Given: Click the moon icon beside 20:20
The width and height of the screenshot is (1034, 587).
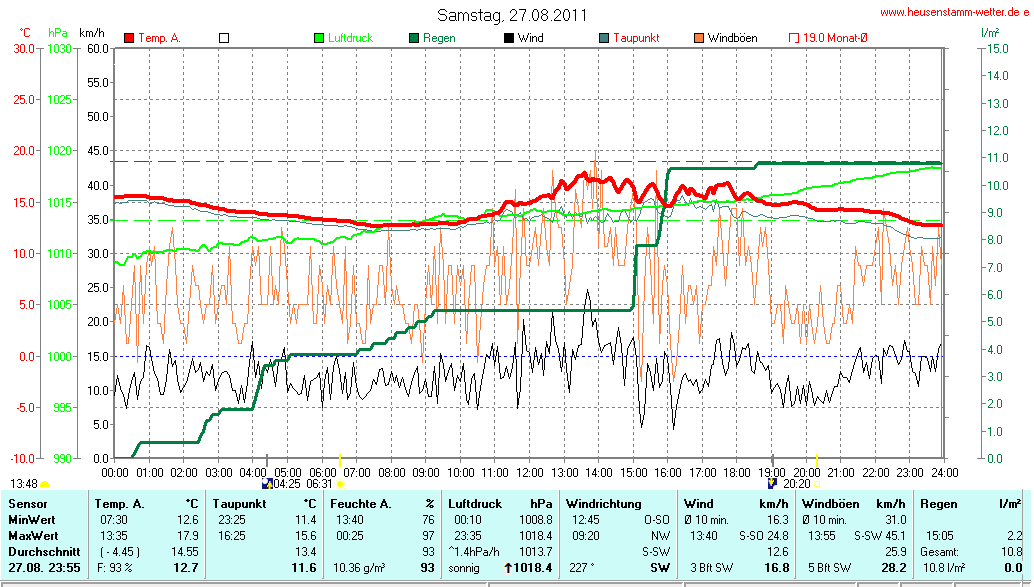Looking at the screenshot, I should pyautogui.click(x=771, y=483).
